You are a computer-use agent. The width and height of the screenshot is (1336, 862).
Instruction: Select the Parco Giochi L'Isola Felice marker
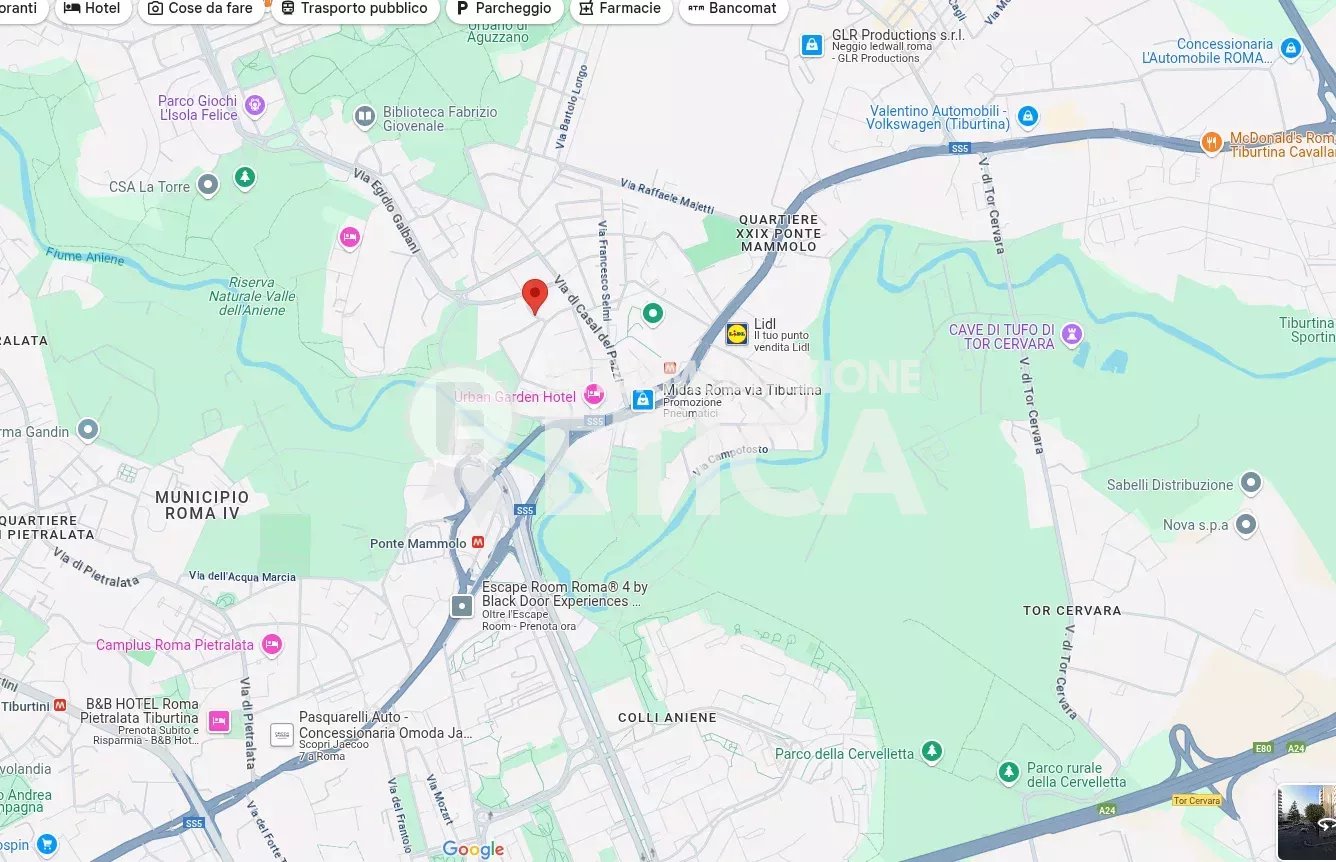click(255, 105)
